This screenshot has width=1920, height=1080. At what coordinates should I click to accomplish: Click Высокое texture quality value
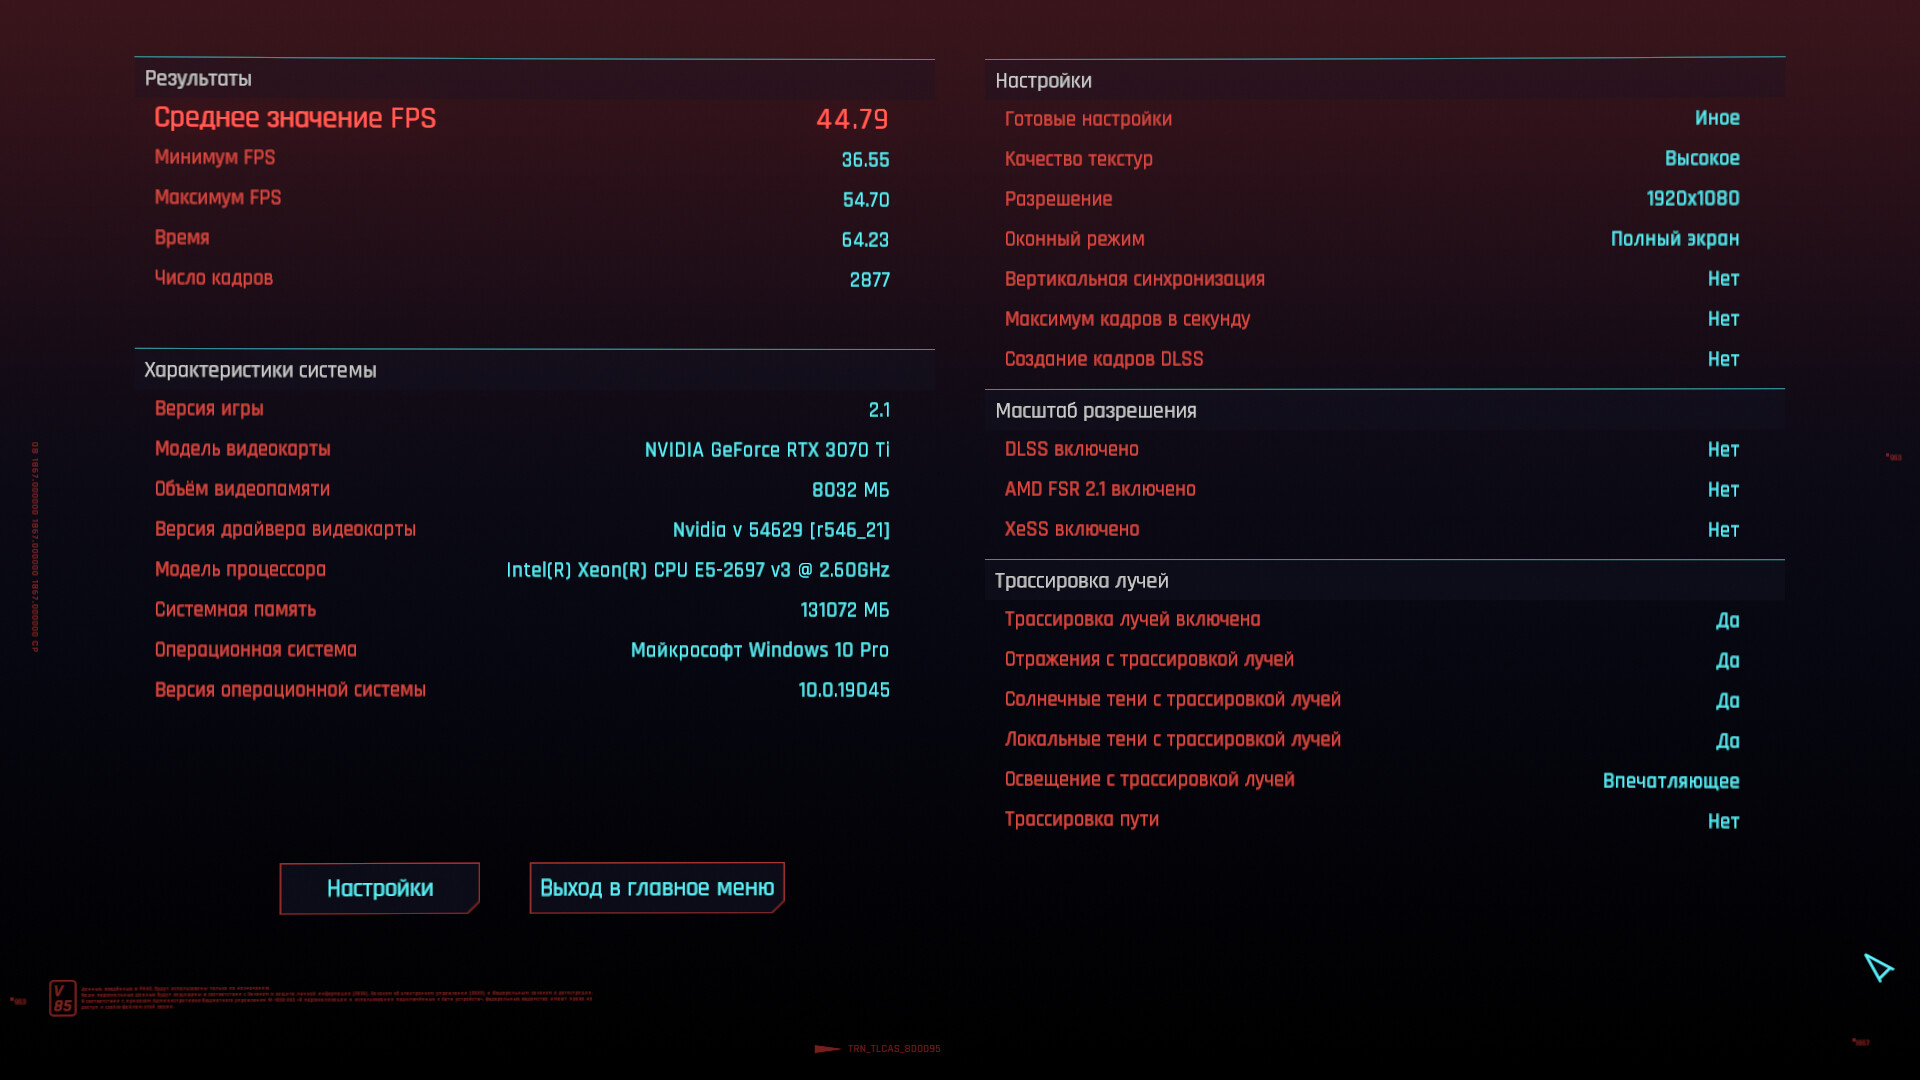(x=1701, y=159)
